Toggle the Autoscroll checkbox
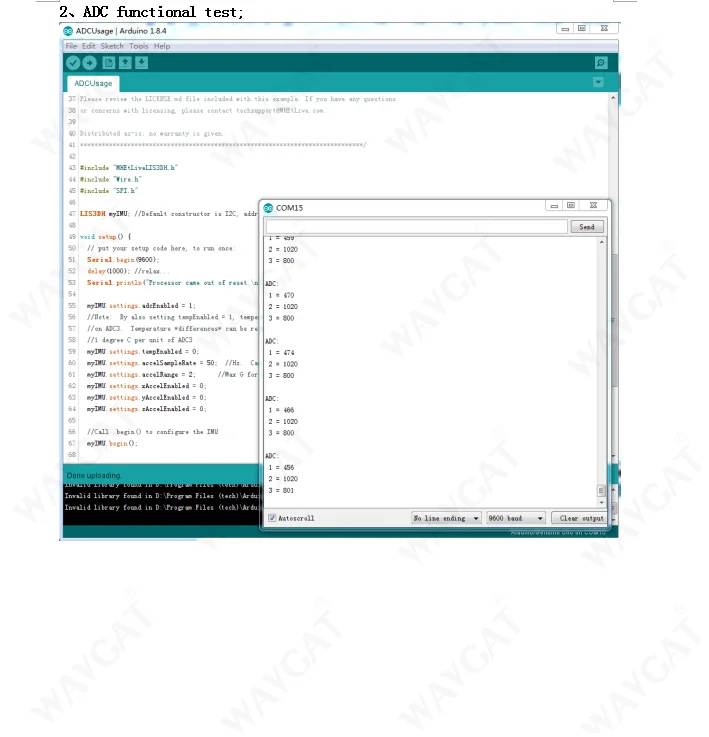The width and height of the screenshot is (709, 737). (272, 518)
